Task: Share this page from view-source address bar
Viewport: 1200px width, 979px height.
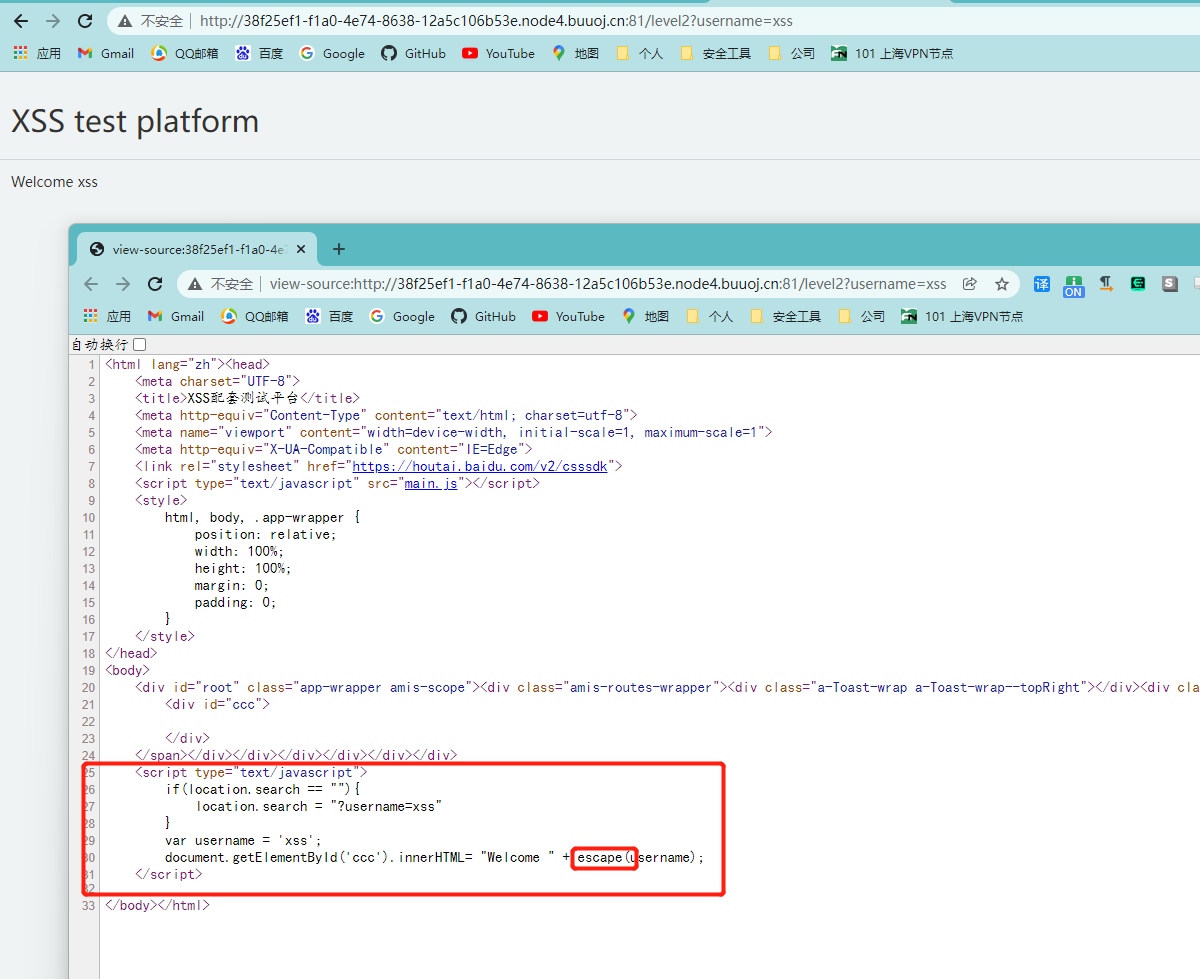Action: (970, 284)
